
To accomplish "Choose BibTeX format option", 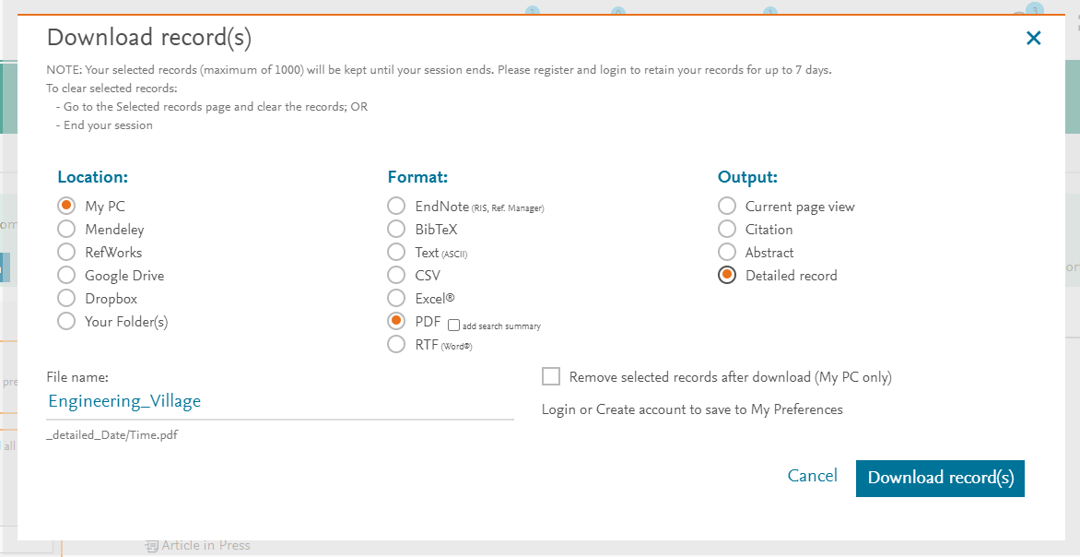I will [x=397, y=229].
